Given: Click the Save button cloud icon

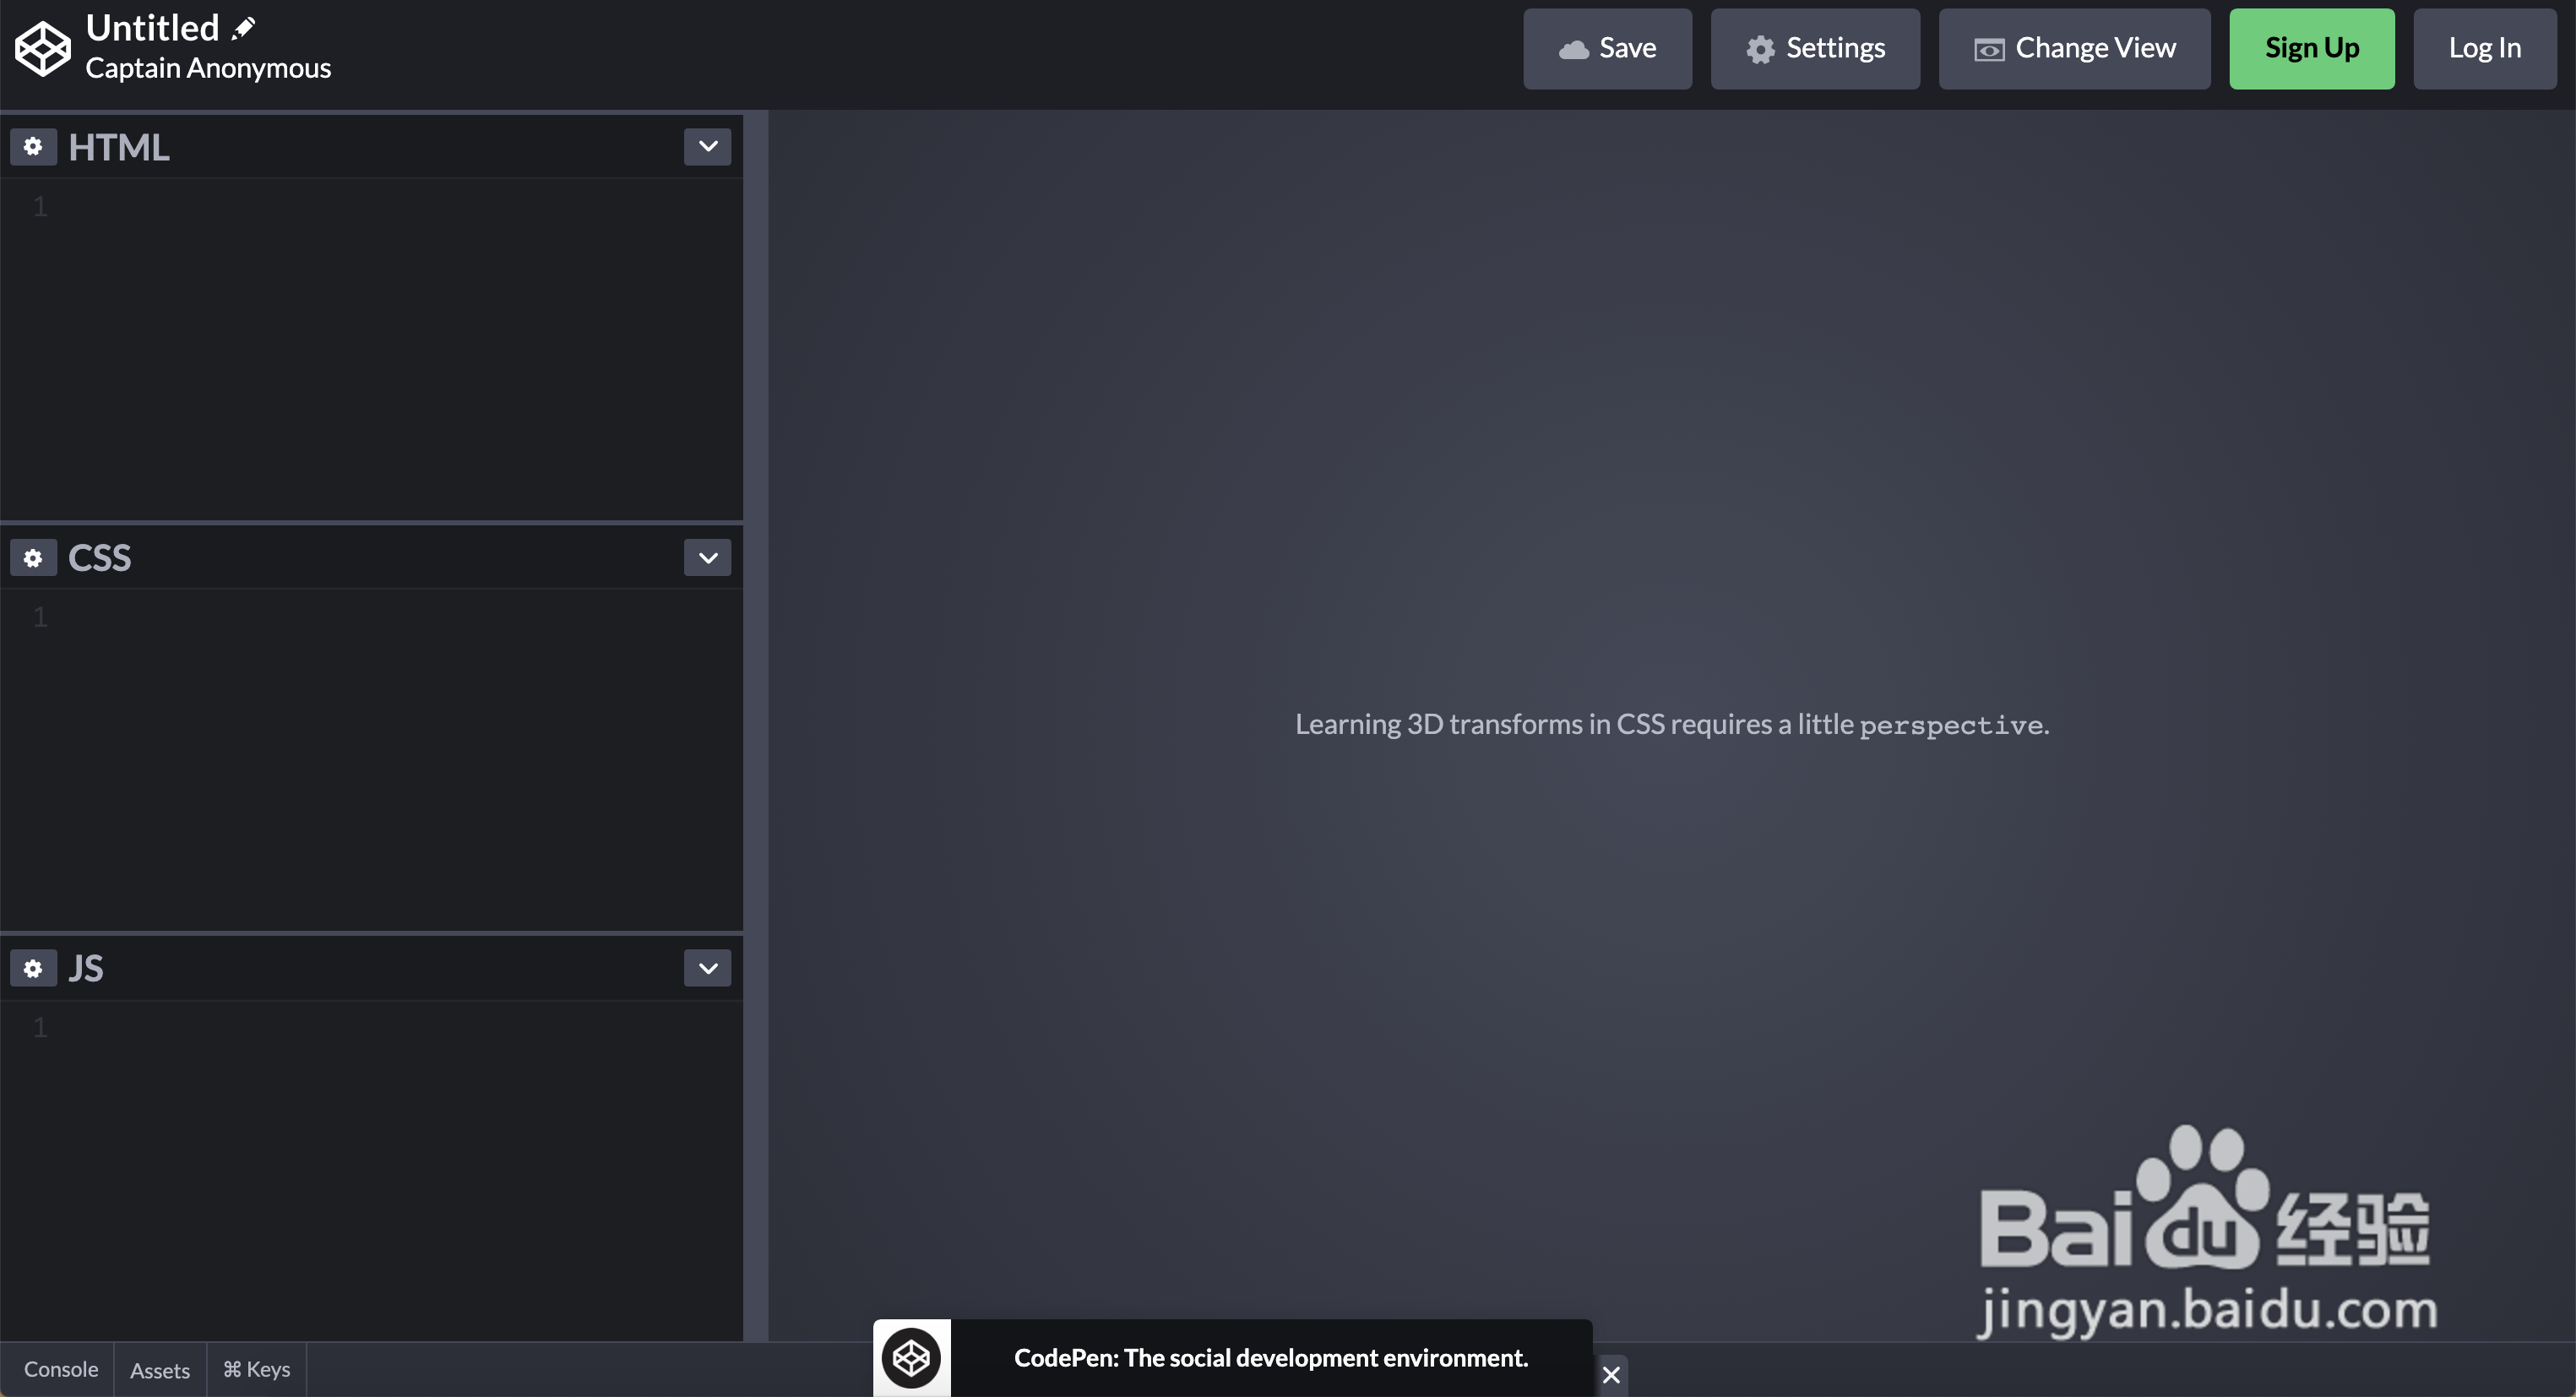Looking at the screenshot, I should (x=1570, y=48).
